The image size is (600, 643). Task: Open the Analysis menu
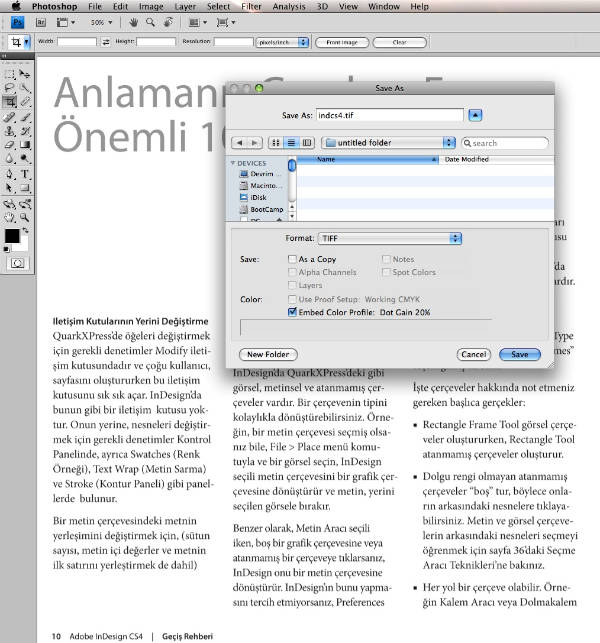click(289, 7)
